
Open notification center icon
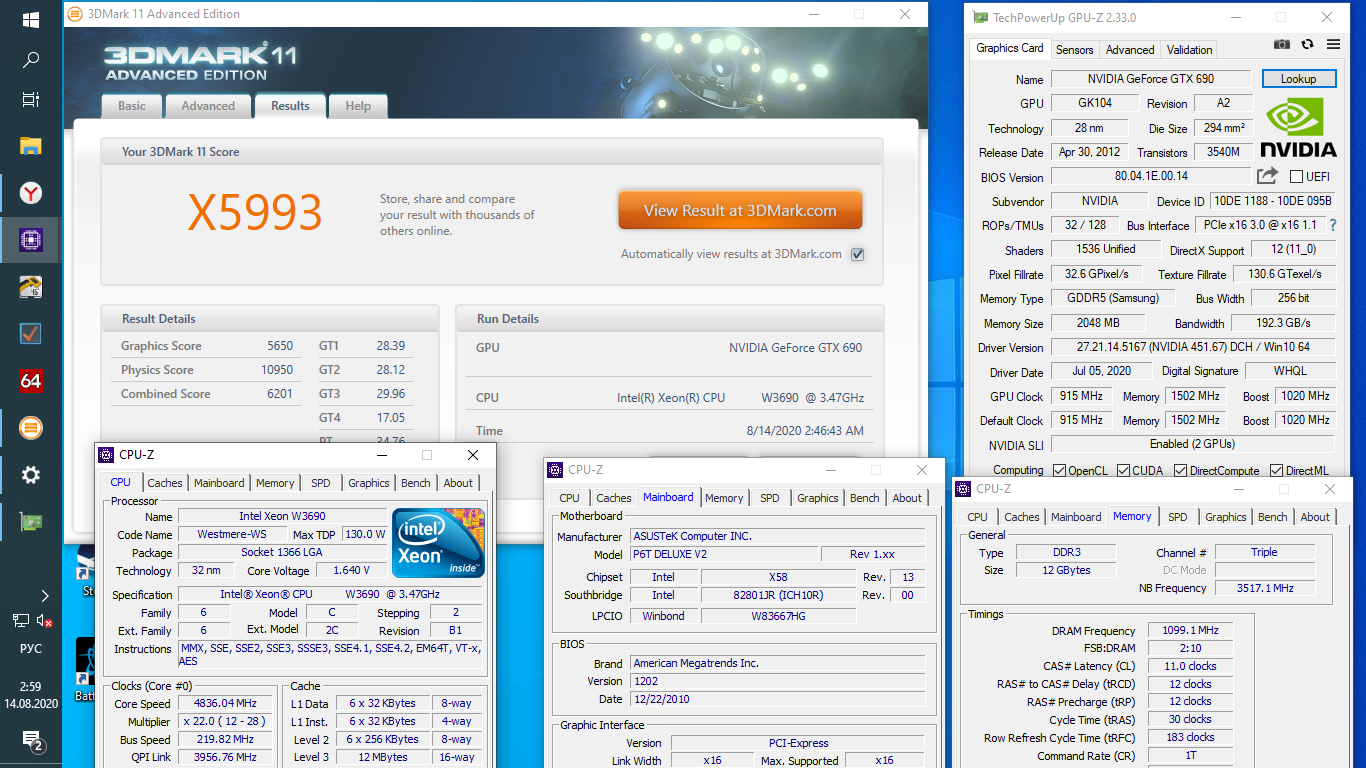[x=31, y=740]
